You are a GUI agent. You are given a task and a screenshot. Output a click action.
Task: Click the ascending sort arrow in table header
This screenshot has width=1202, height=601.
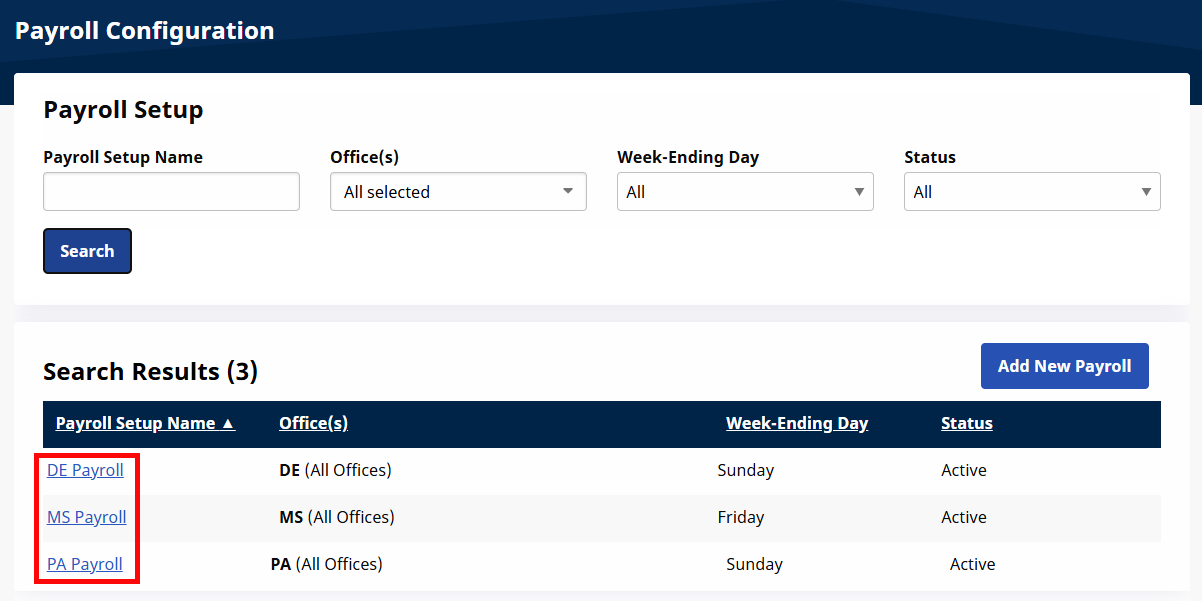coord(228,423)
